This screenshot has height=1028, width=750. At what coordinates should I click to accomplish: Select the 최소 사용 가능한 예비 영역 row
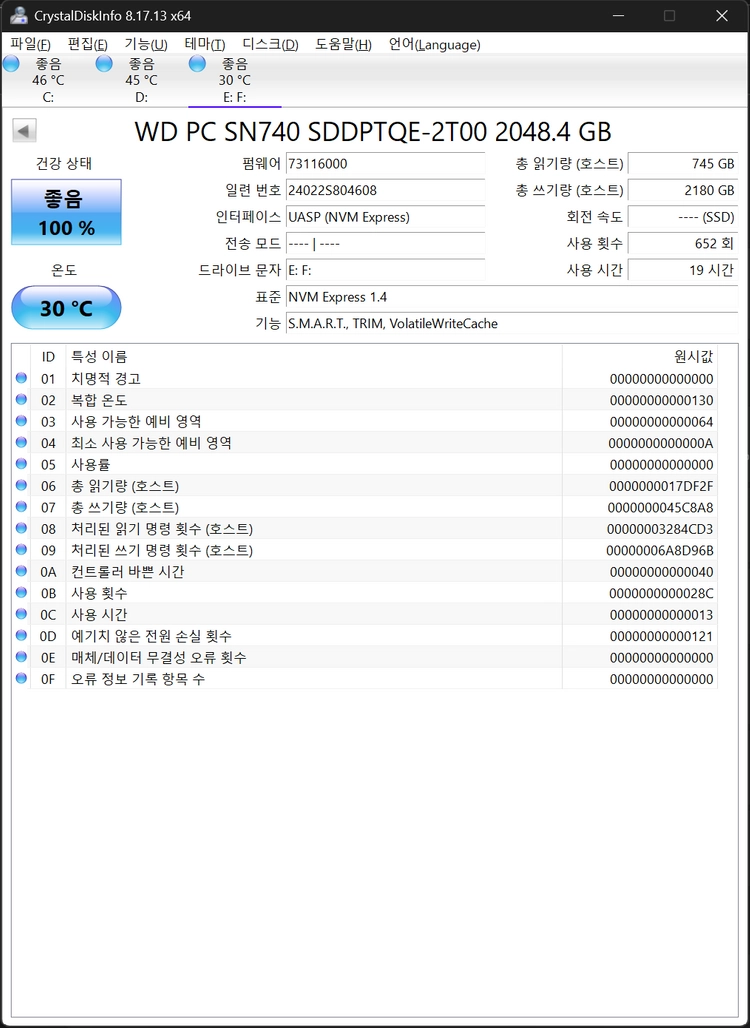click(365, 443)
